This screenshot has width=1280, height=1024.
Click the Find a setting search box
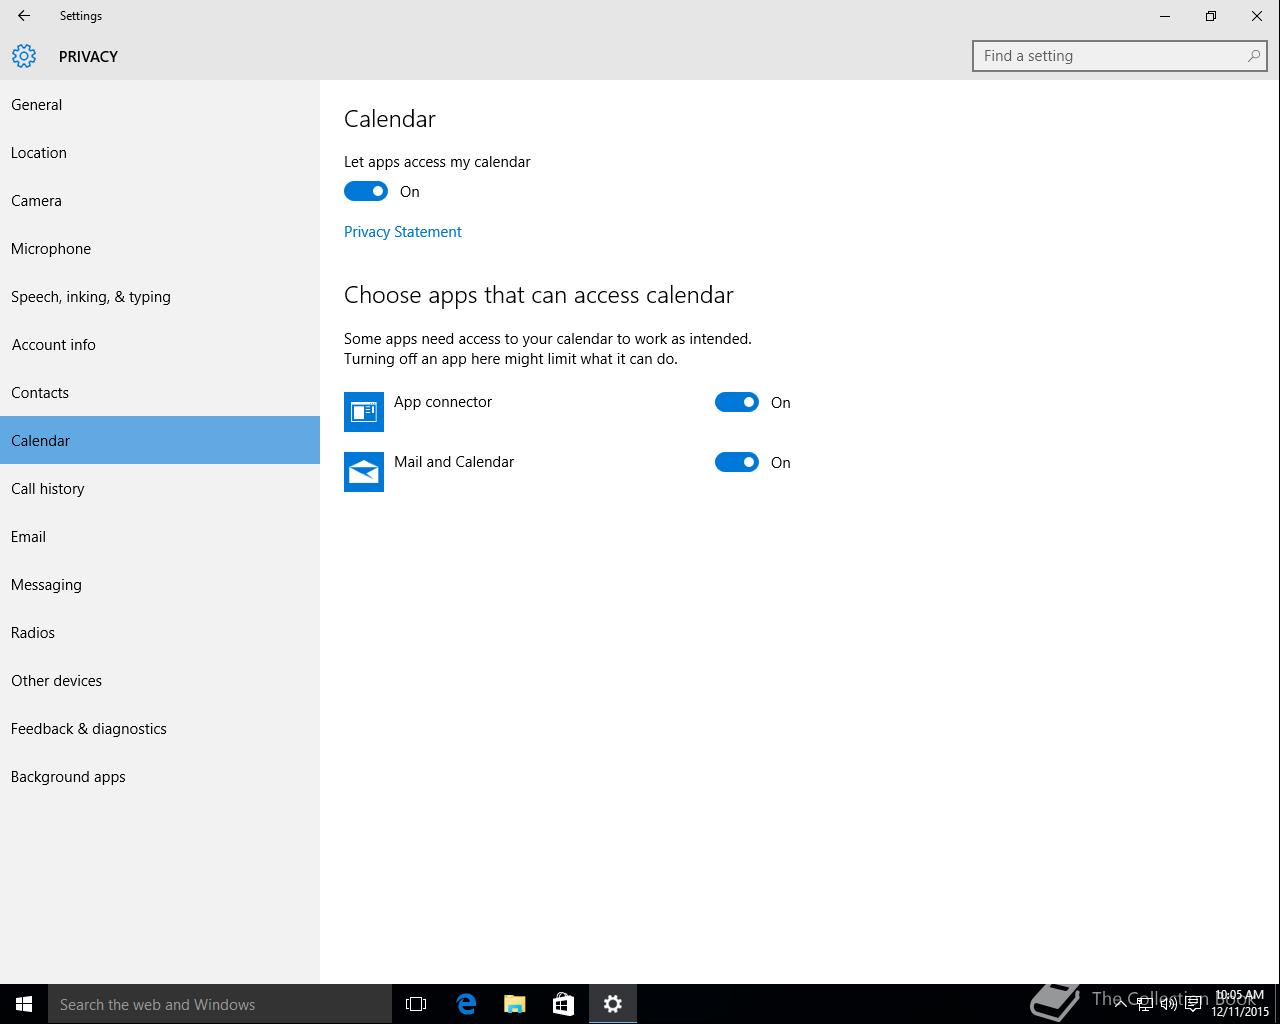[1110, 56]
